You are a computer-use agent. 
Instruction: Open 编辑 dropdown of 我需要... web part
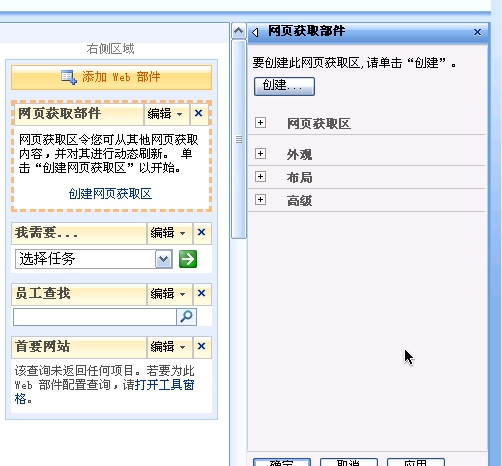coord(169,233)
